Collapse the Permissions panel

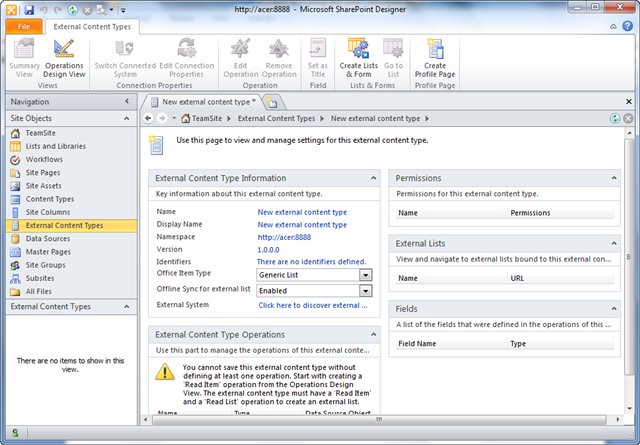point(613,178)
